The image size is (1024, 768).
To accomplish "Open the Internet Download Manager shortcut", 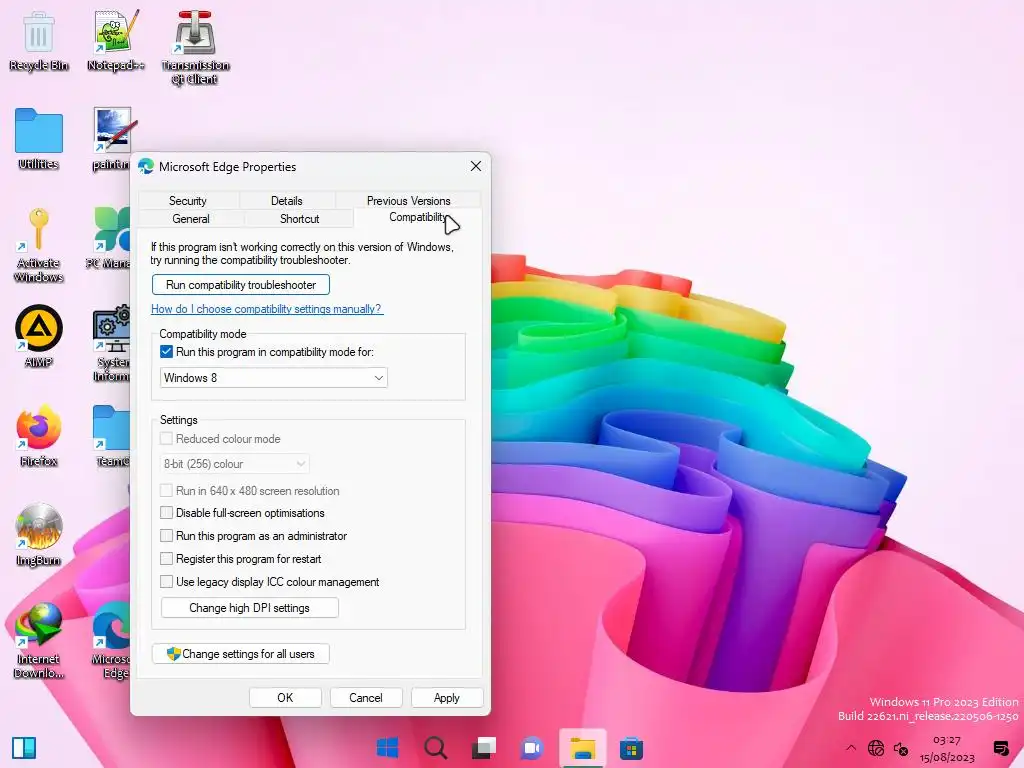I will coord(39,640).
